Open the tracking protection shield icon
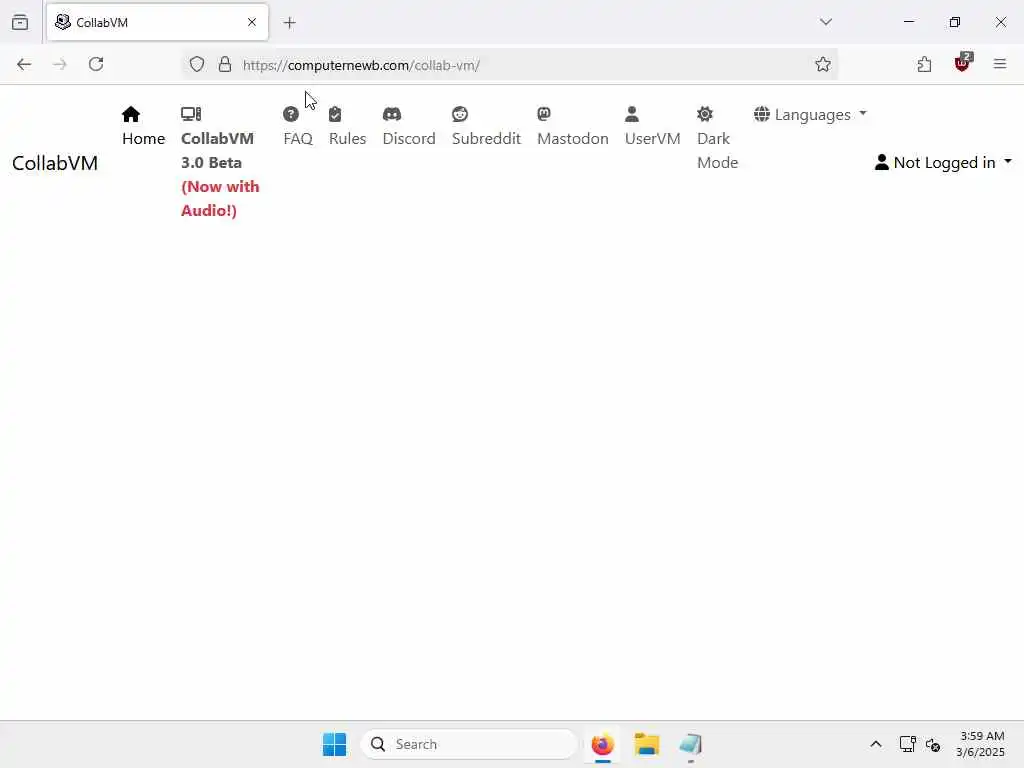Viewport: 1024px width, 768px height. 197,64
